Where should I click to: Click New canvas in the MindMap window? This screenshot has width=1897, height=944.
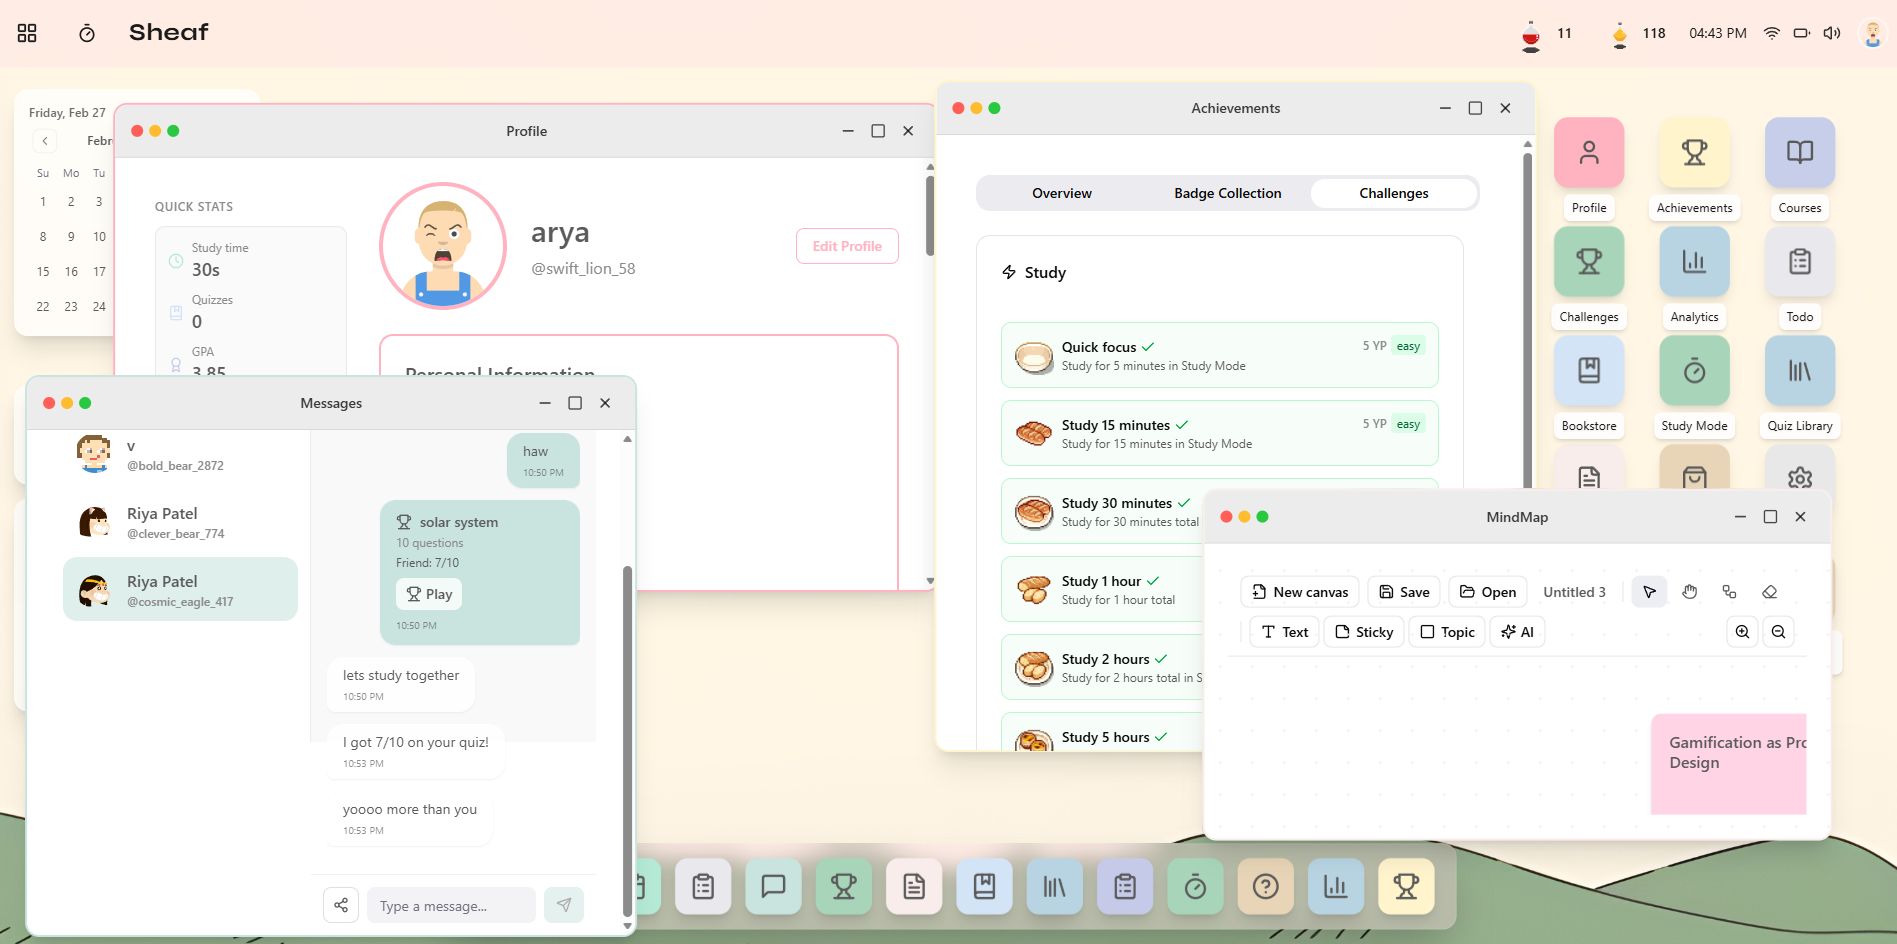[1299, 591]
